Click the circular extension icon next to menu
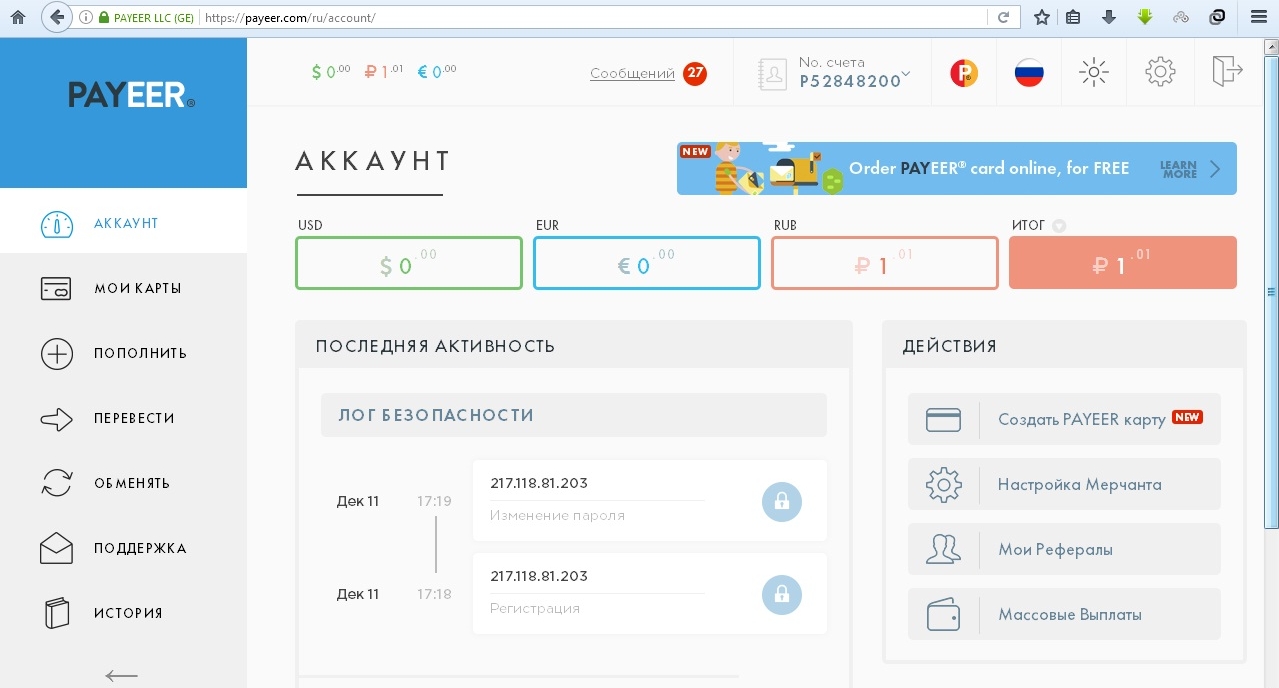The height and width of the screenshot is (688, 1279). [1217, 17]
